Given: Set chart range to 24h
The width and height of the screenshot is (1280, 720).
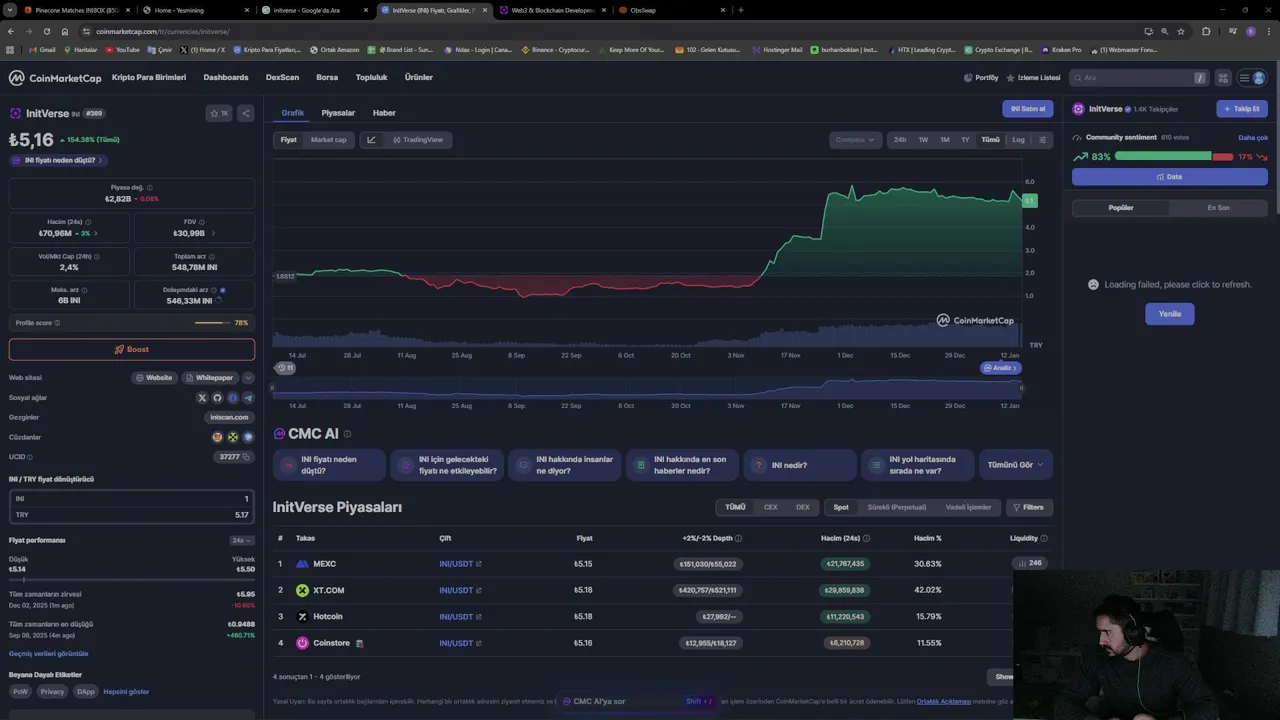Looking at the screenshot, I should [x=900, y=140].
